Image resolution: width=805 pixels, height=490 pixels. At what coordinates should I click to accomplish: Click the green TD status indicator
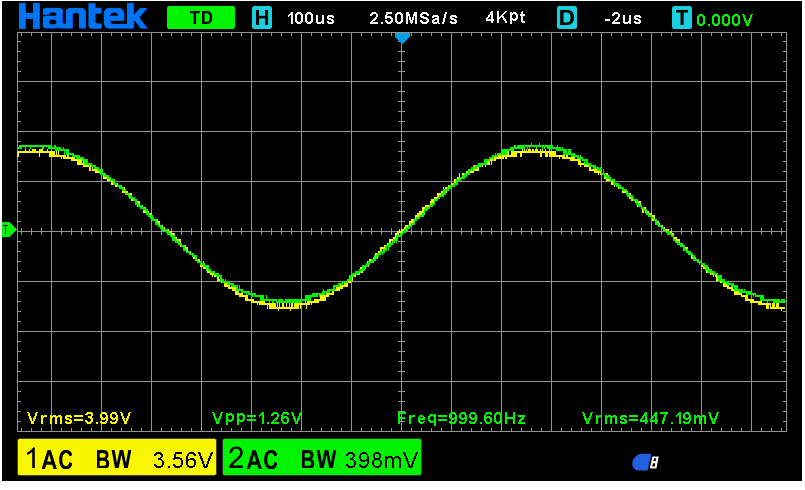coord(201,18)
